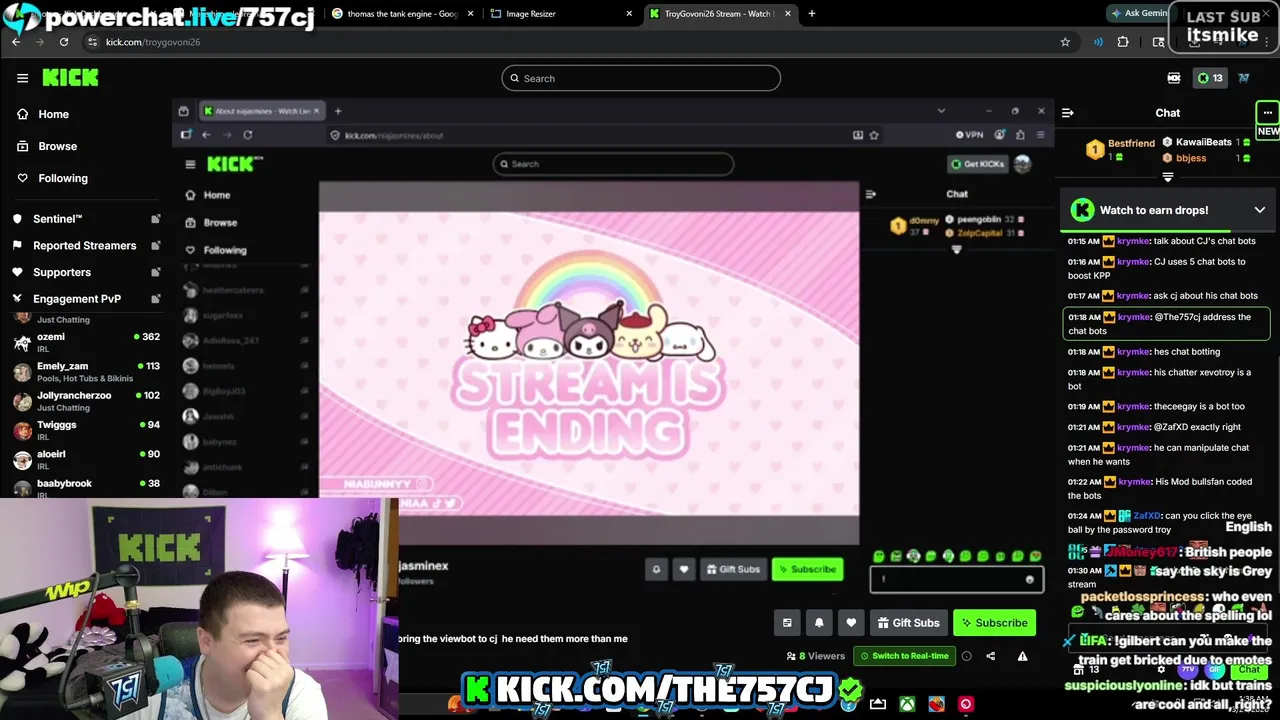Share the stream with the share icon
Viewport: 1280px width, 720px height.
coord(990,656)
